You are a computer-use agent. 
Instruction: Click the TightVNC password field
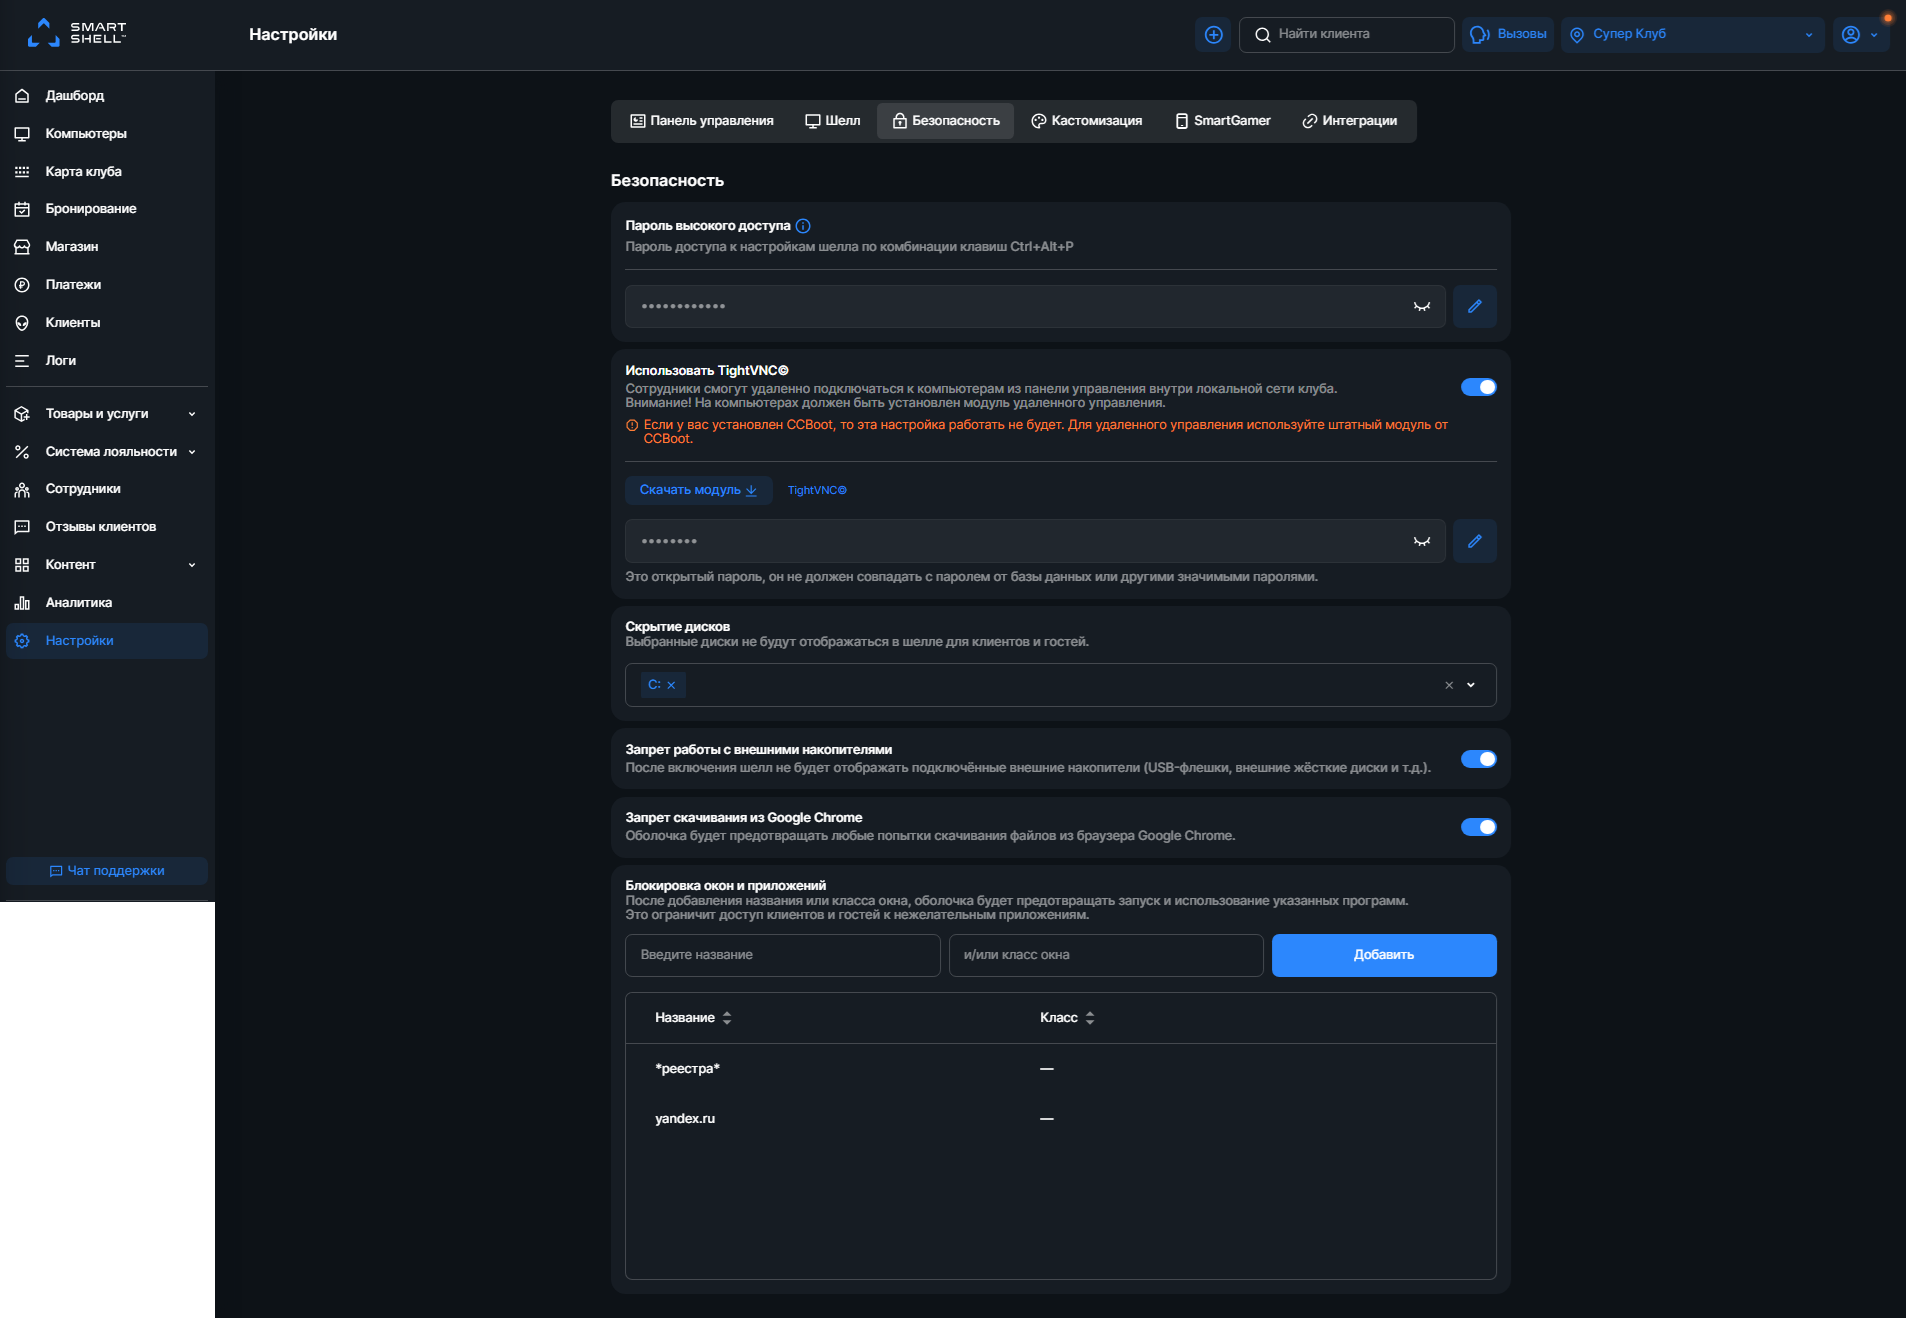point(1035,541)
